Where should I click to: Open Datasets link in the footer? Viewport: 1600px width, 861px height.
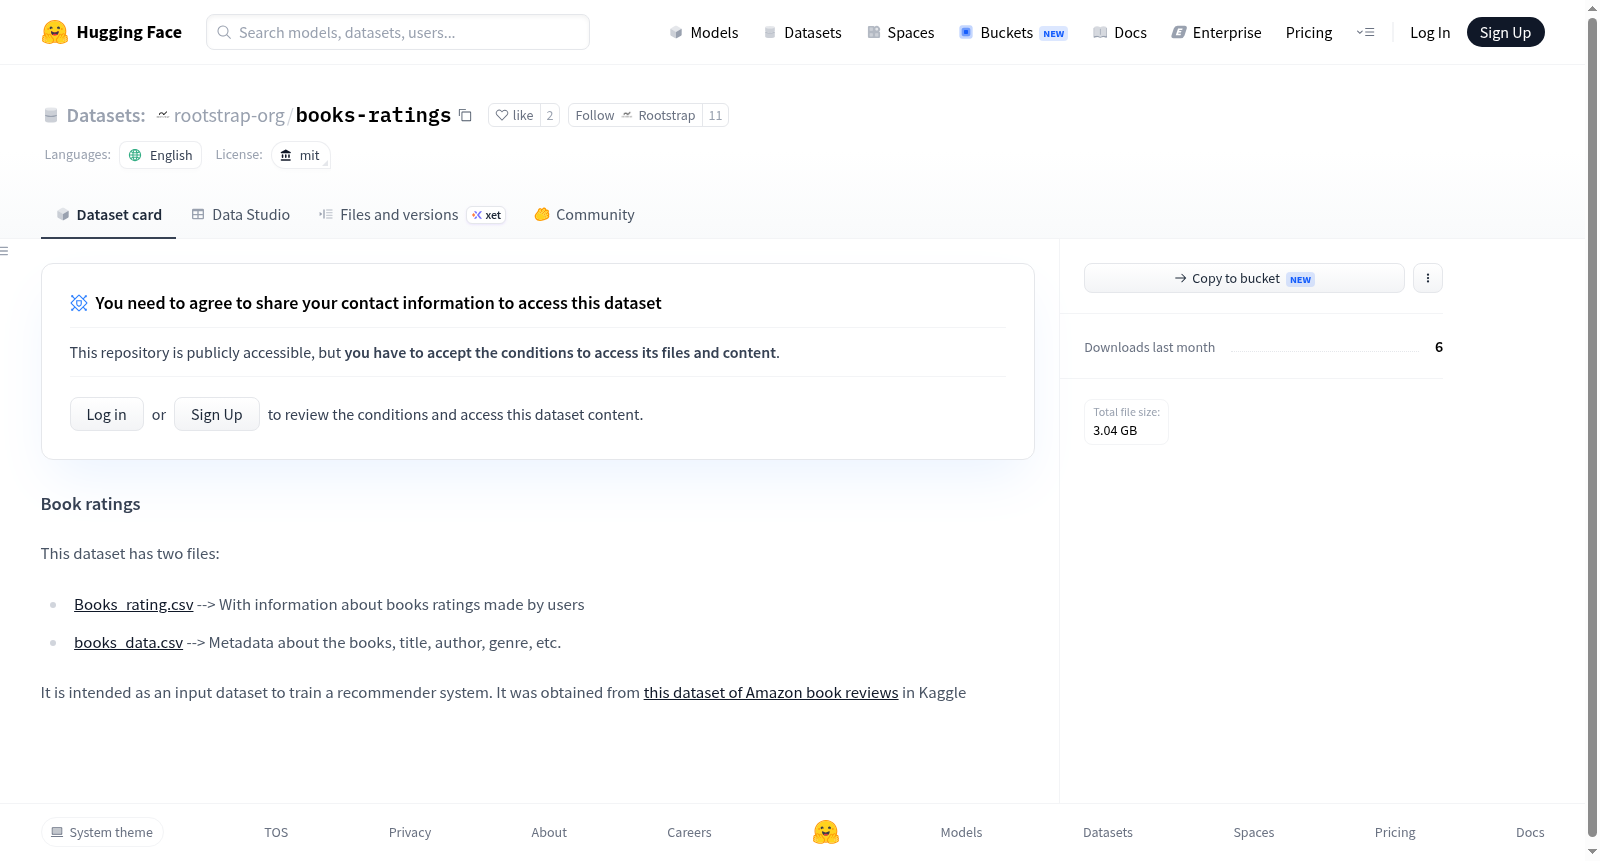(x=1108, y=832)
